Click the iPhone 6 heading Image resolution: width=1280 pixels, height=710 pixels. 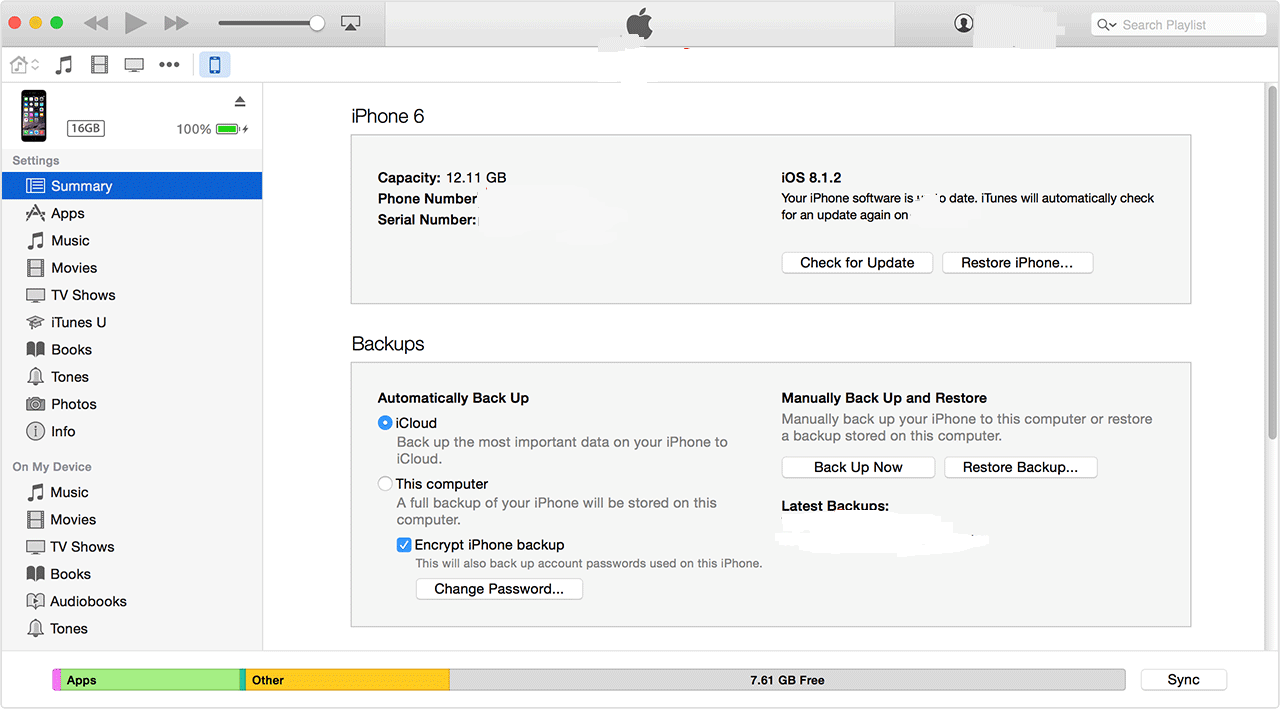[x=388, y=116]
